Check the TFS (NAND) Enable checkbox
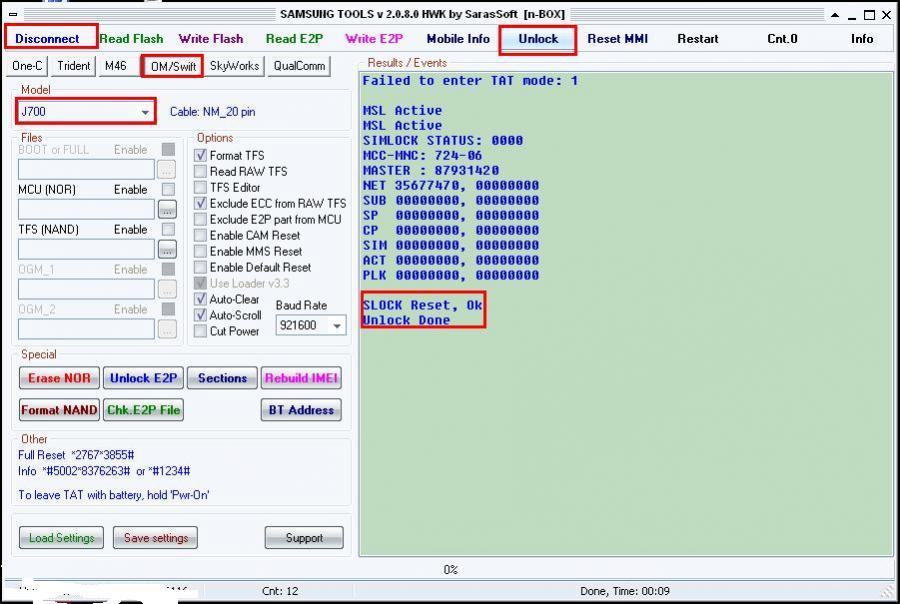 (168, 230)
